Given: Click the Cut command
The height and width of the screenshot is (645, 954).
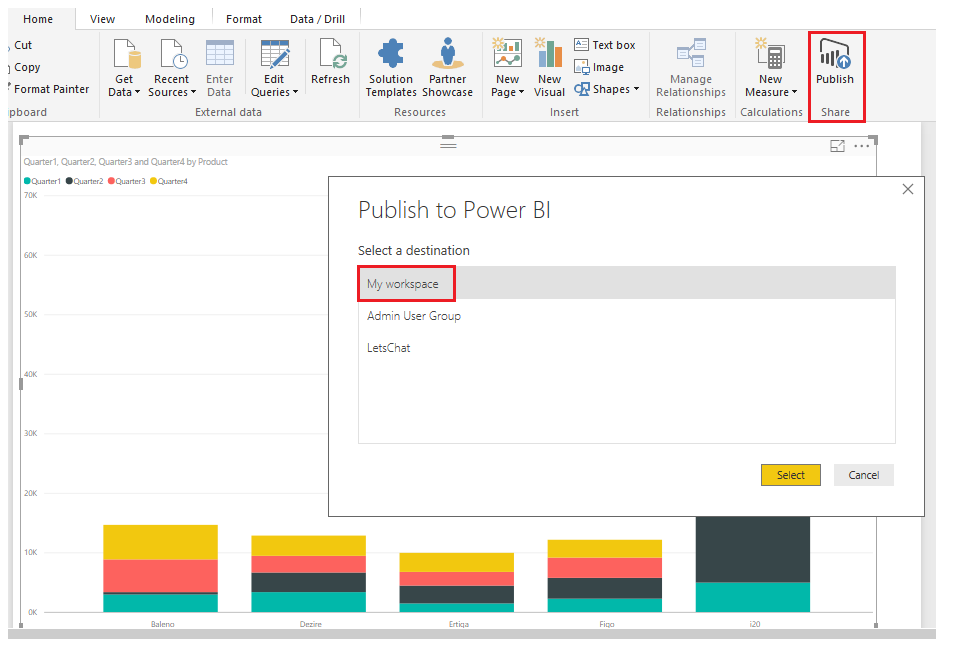Looking at the screenshot, I should (x=23, y=45).
